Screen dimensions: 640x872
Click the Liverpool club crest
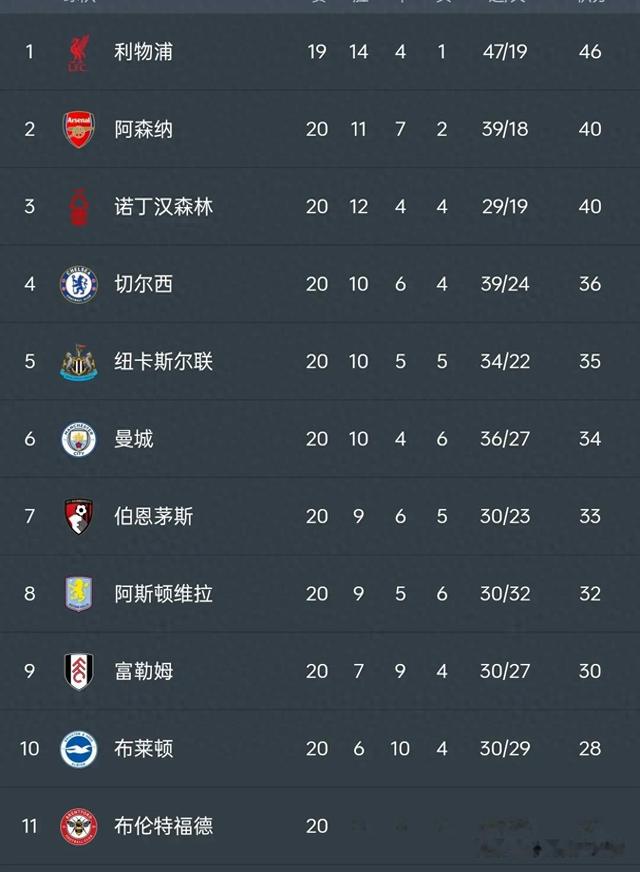pos(79,52)
